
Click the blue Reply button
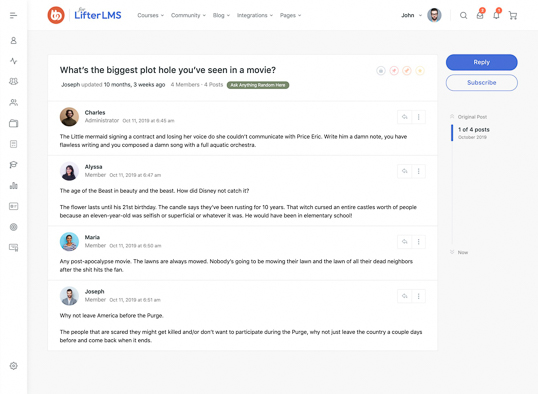point(481,62)
